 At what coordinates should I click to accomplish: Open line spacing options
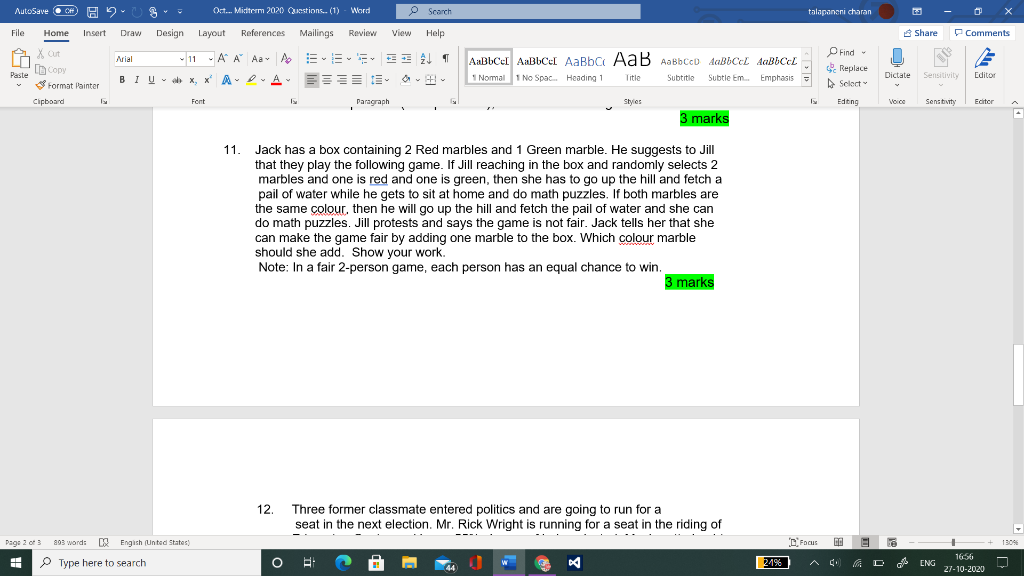(x=379, y=80)
